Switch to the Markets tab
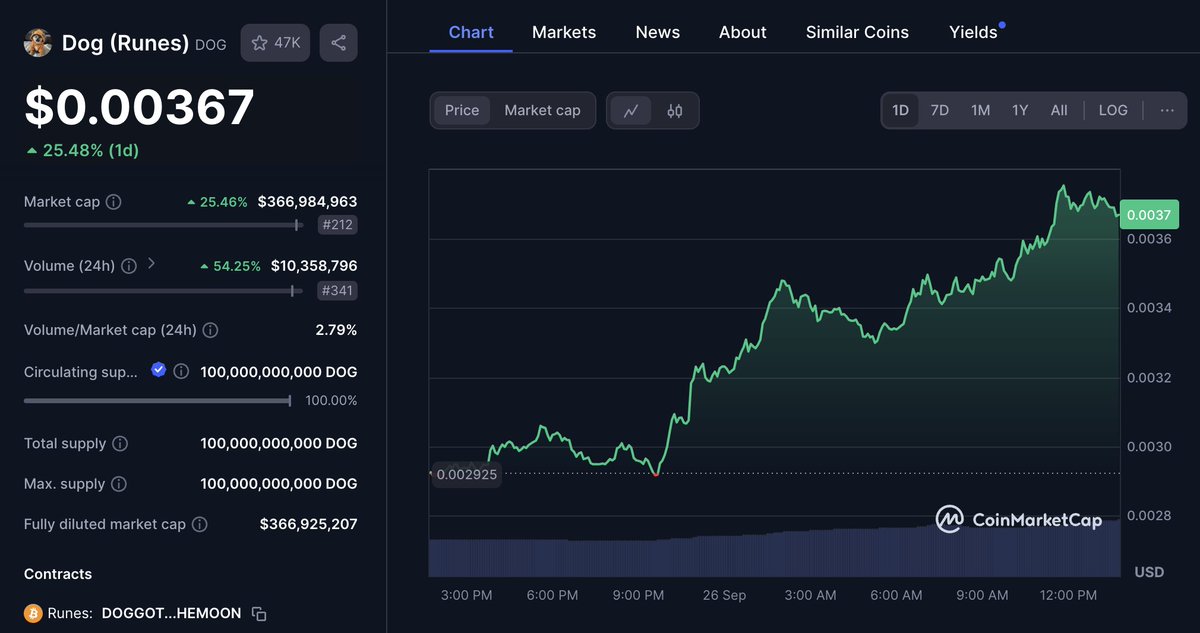The image size is (1200, 633). (x=563, y=31)
